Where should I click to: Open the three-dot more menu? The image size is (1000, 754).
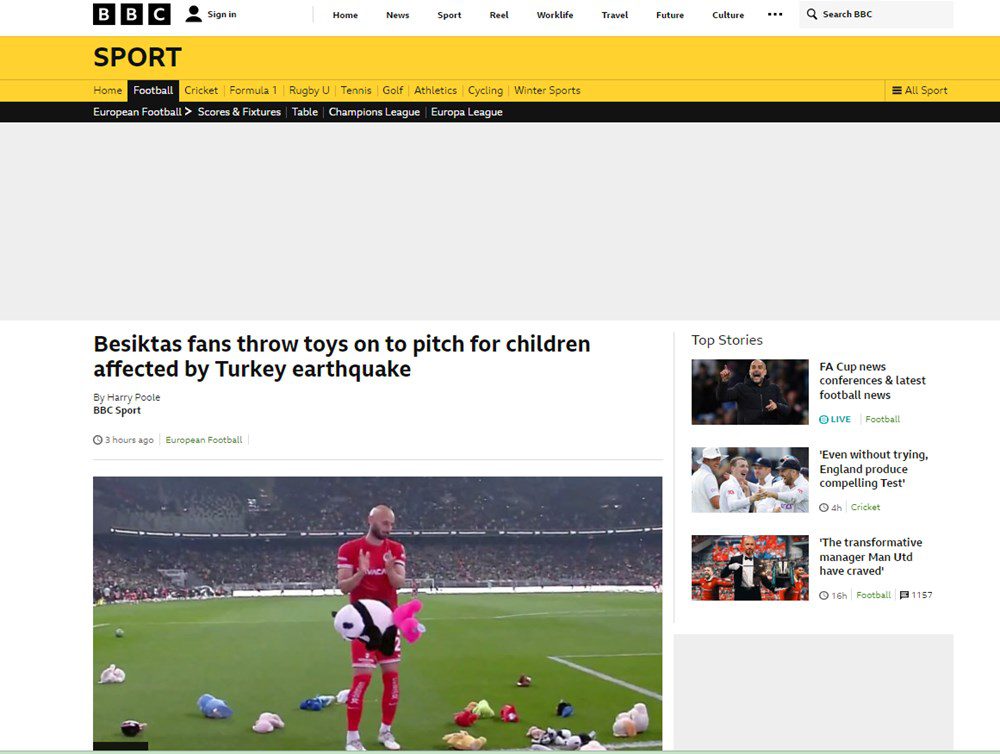[775, 14]
